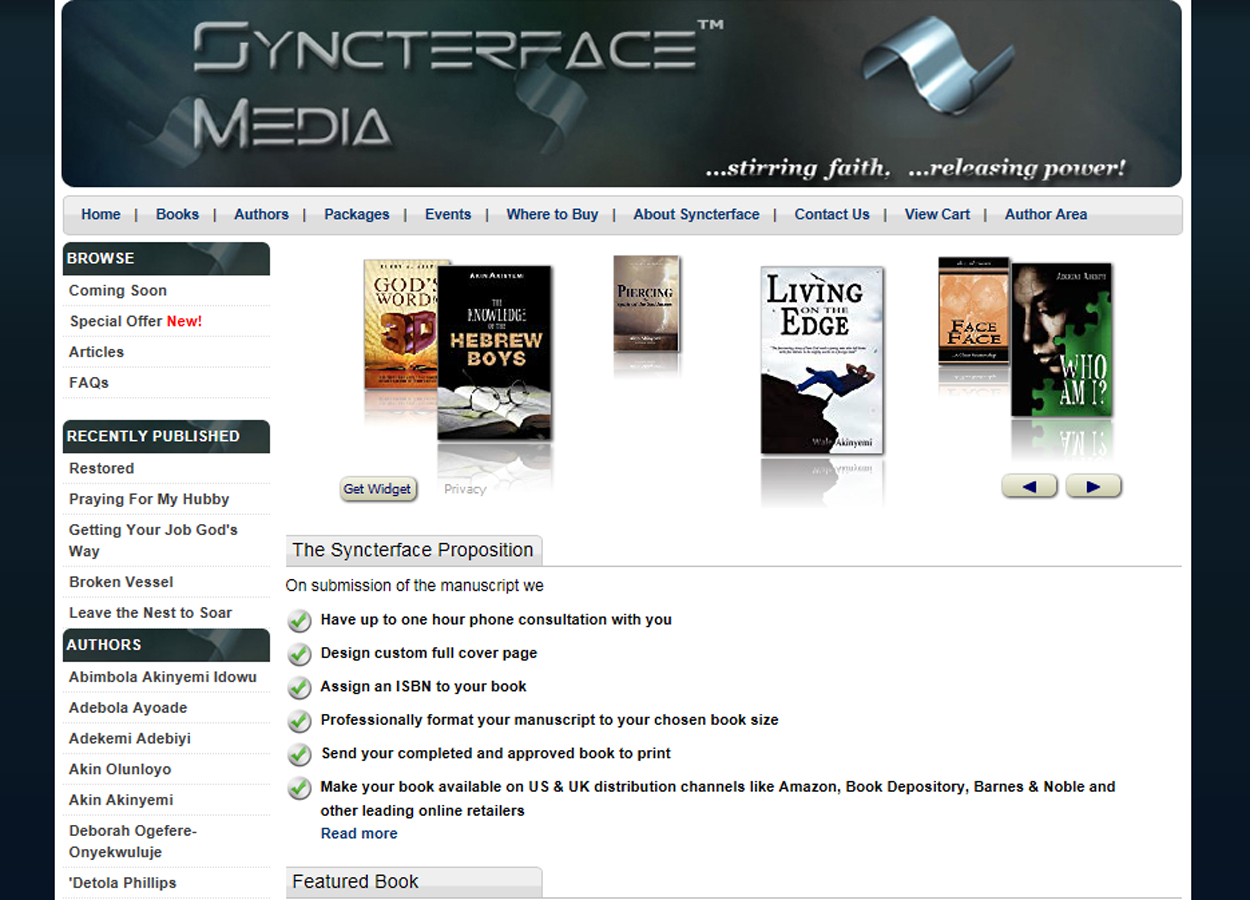Open Broken Vessel book link

click(x=121, y=582)
